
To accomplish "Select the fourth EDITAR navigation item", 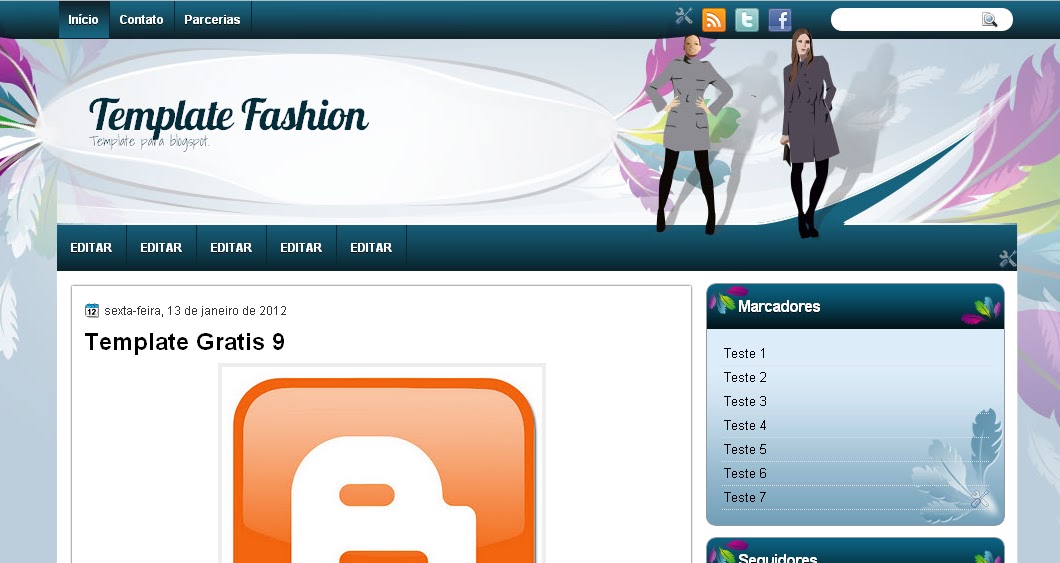I will point(301,247).
